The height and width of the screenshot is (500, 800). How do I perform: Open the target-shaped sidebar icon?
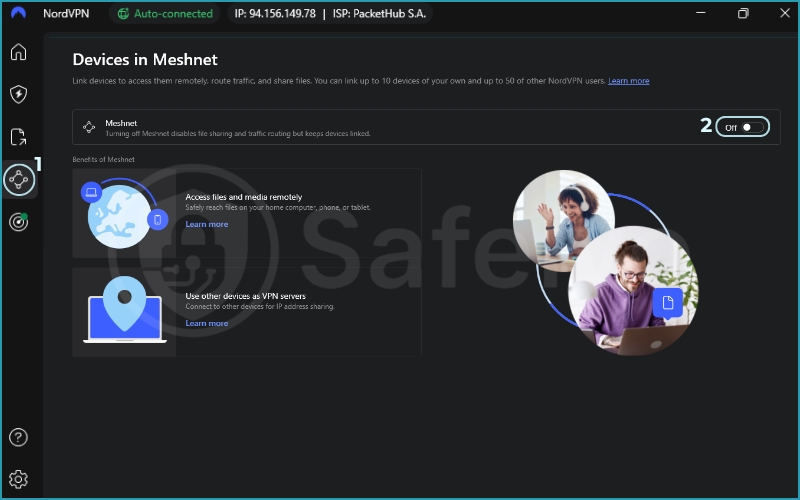(19, 222)
